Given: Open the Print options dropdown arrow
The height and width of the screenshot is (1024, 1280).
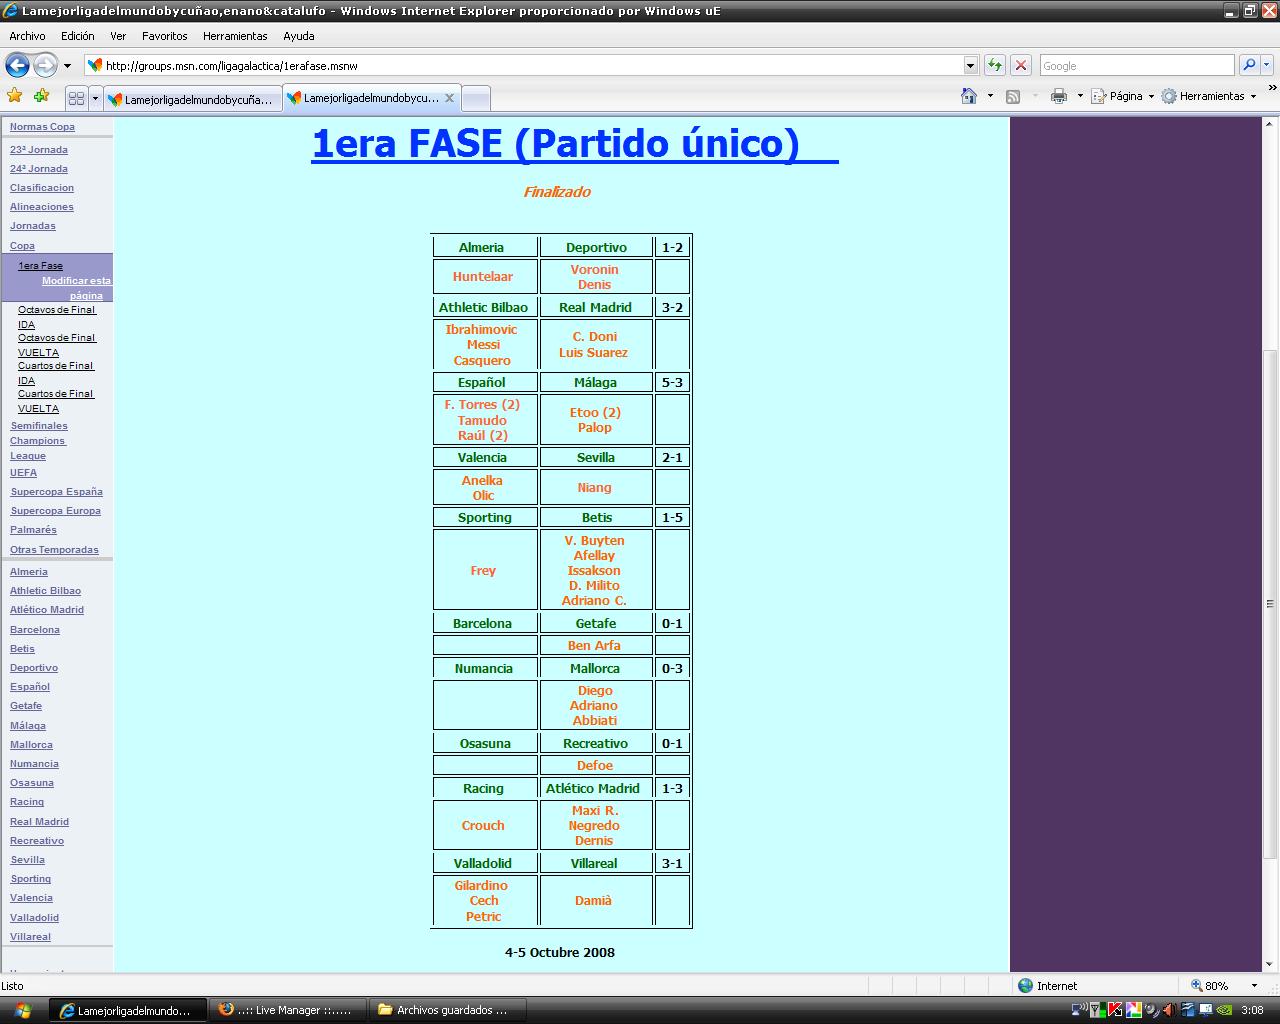Looking at the screenshot, I should pyautogui.click(x=1080, y=96).
